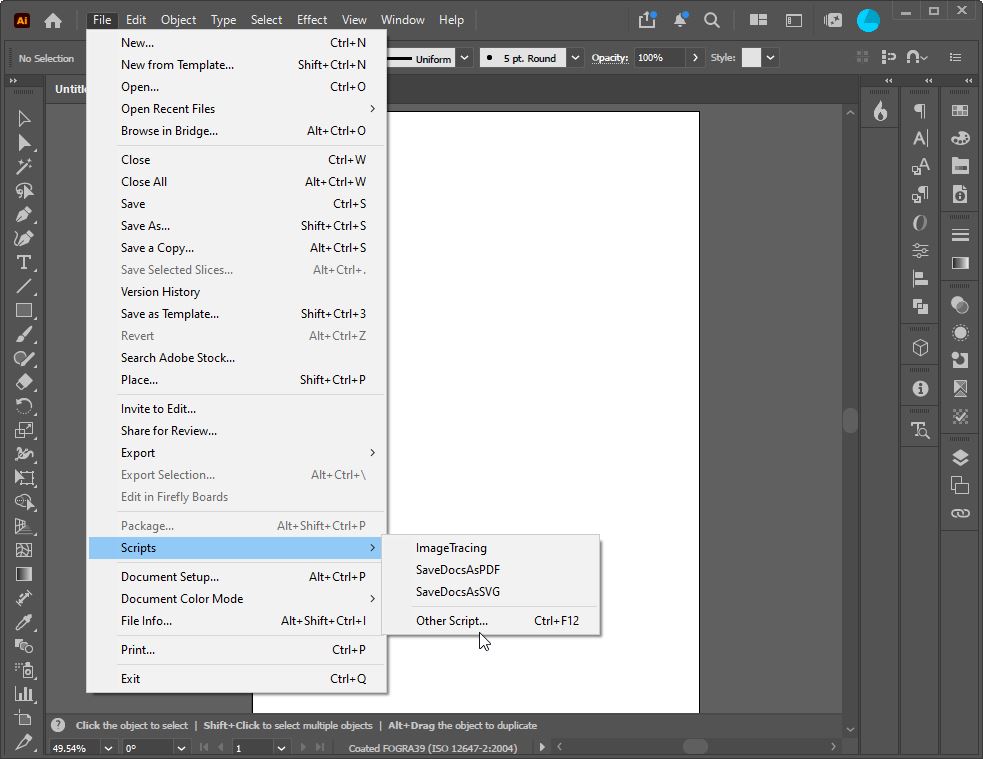This screenshot has height=759, width=983.
Task: Choose Place... in the File menu
Action: (x=237, y=380)
